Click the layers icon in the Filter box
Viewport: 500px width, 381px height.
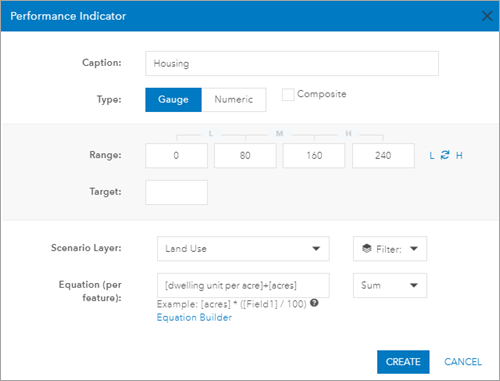coord(367,249)
